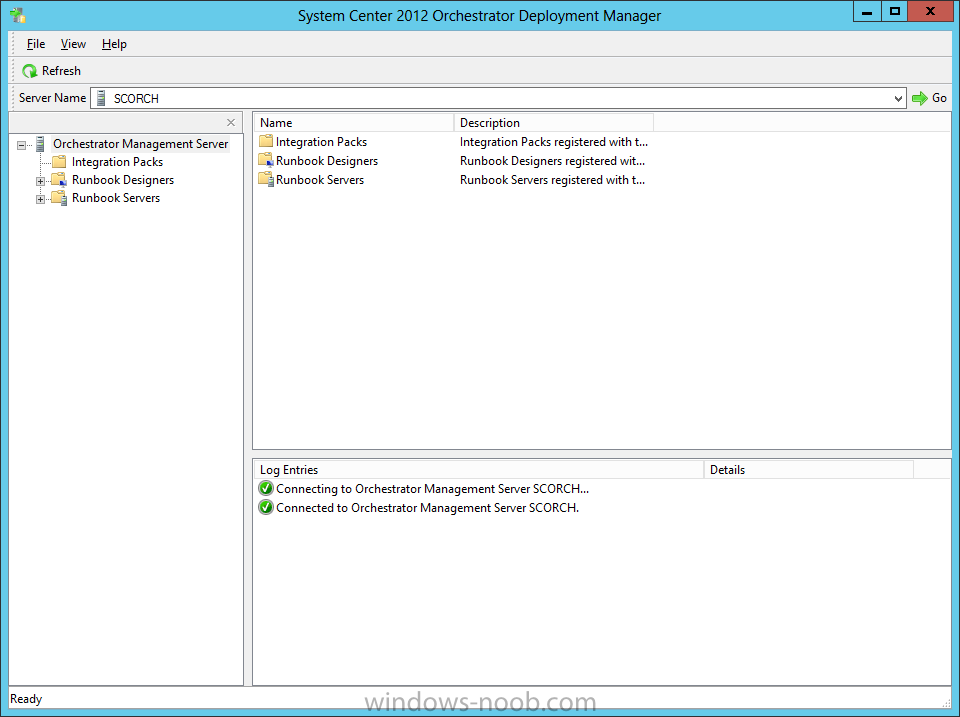Click Runbook Servers folder icon in list
The width and height of the screenshot is (960, 717).
[x=266, y=179]
